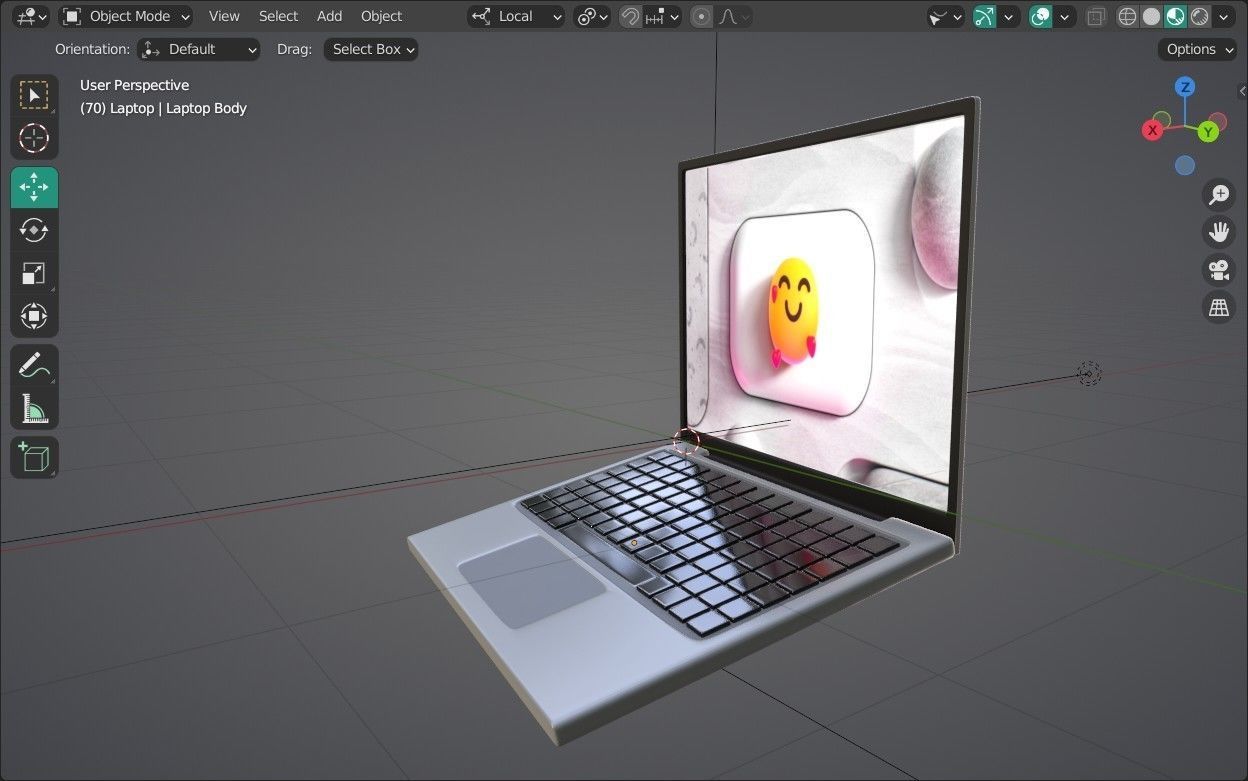
Task: Select the Measure tool
Action: 34,408
